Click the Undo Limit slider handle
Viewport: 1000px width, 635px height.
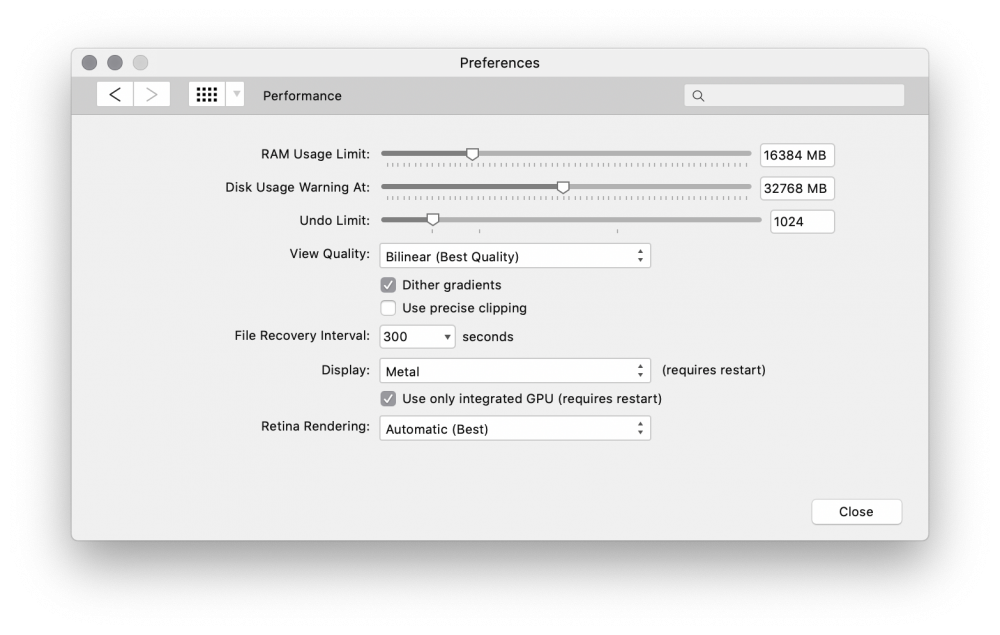click(431, 219)
